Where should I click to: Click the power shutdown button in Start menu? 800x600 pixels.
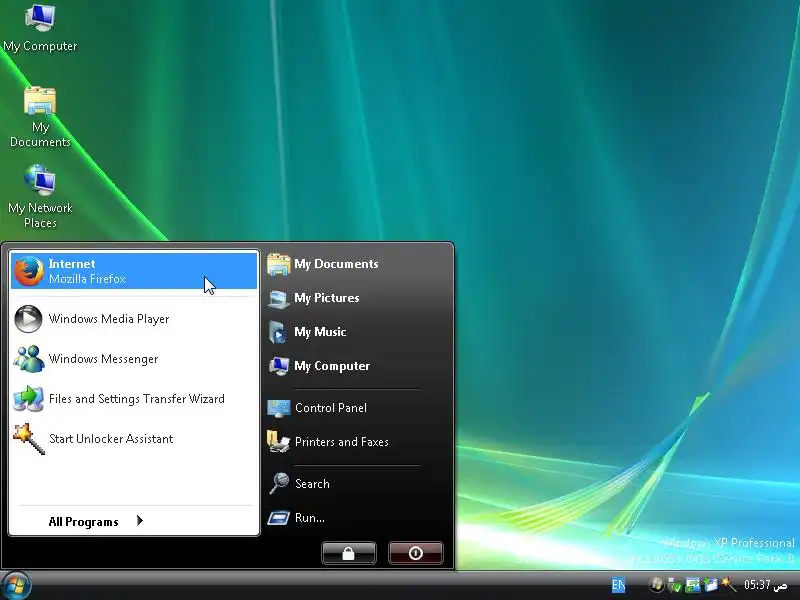[416, 553]
